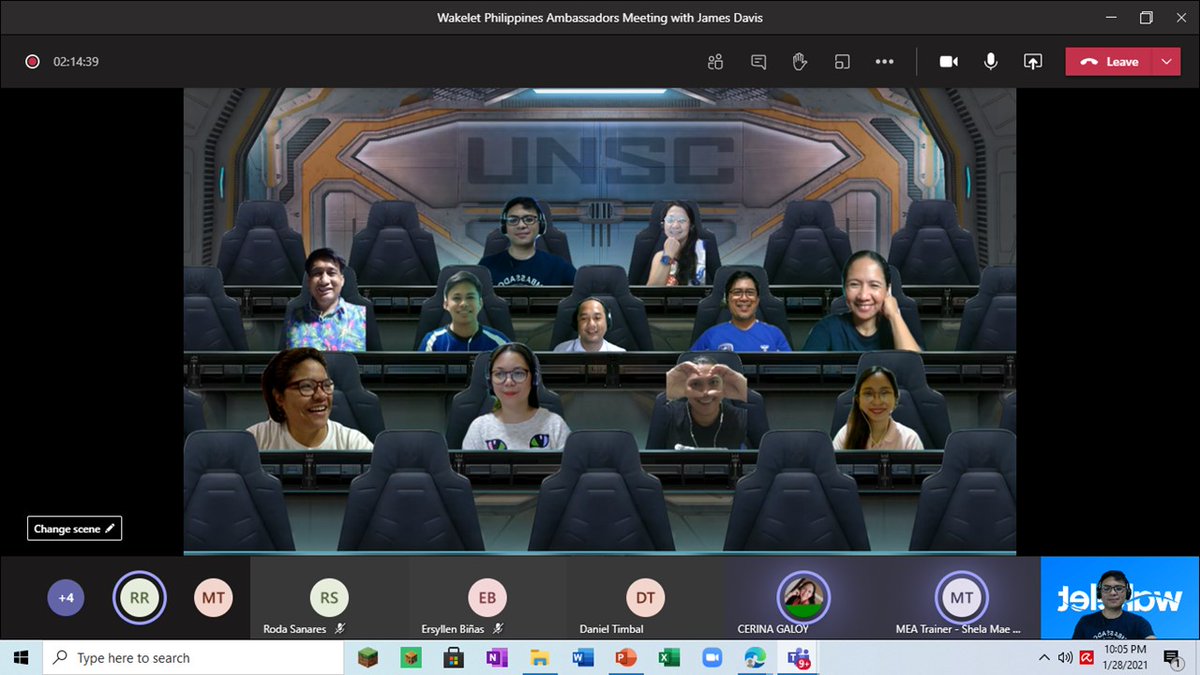Open More actions ellipsis menu
Image resolution: width=1200 pixels, height=675 pixels.
(884, 62)
